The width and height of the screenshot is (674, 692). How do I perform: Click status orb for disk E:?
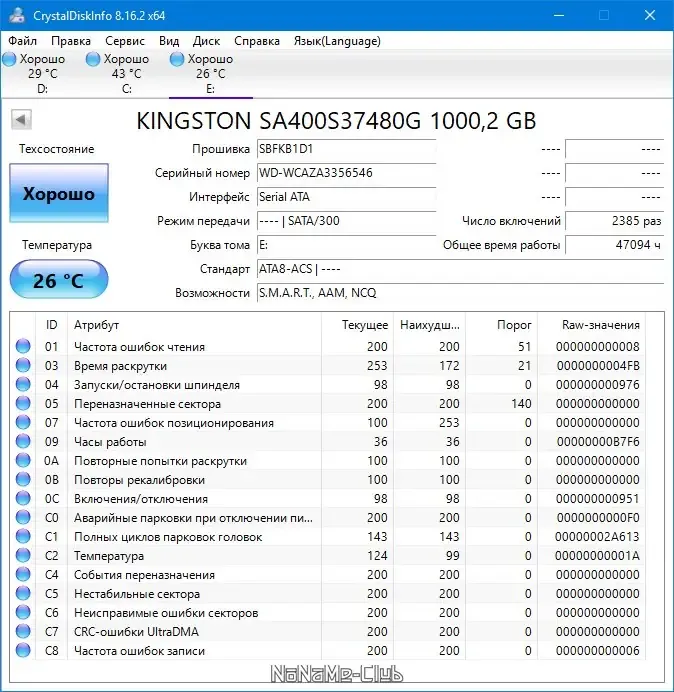click(x=177, y=59)
